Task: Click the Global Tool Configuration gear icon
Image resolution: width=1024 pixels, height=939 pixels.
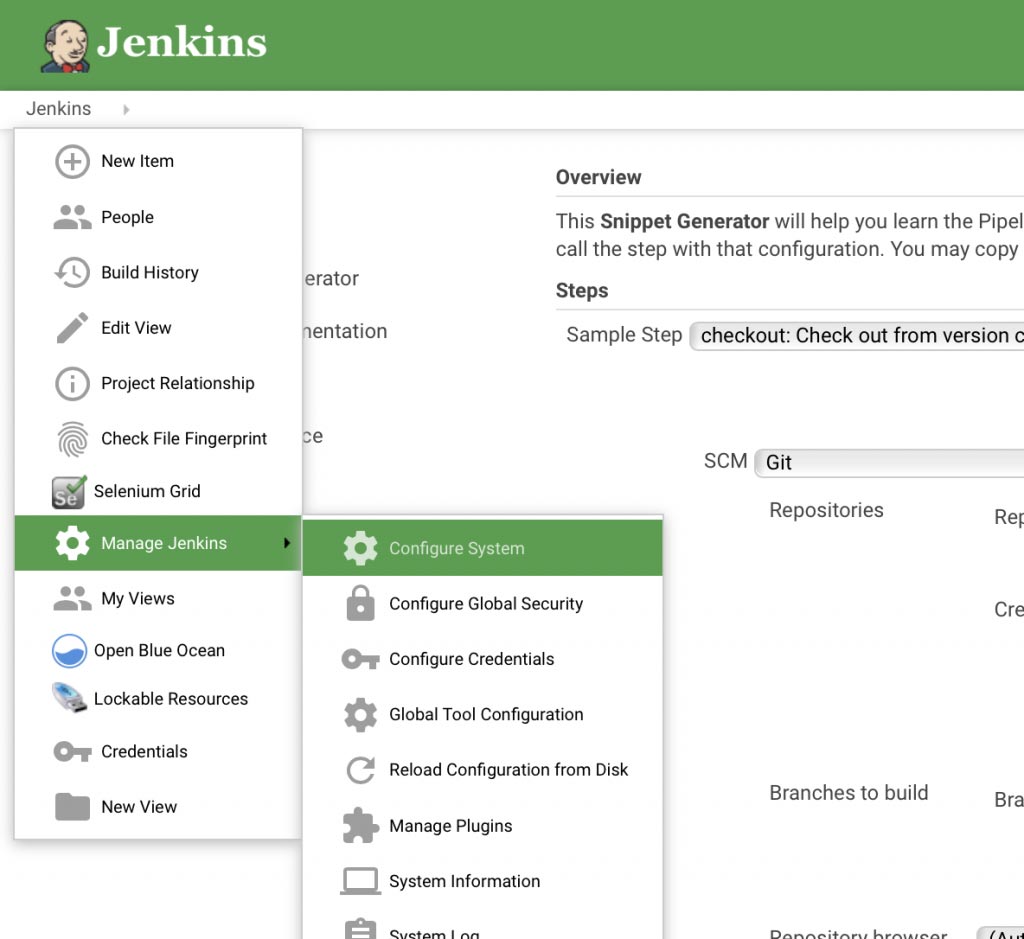Action: pyautogui.click(x=360, y=714)
